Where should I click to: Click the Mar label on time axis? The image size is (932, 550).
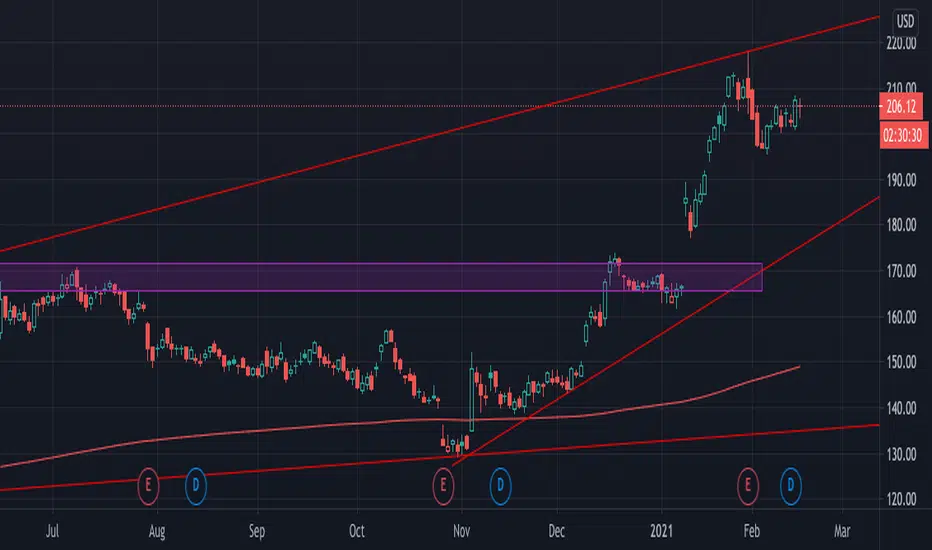842,531
